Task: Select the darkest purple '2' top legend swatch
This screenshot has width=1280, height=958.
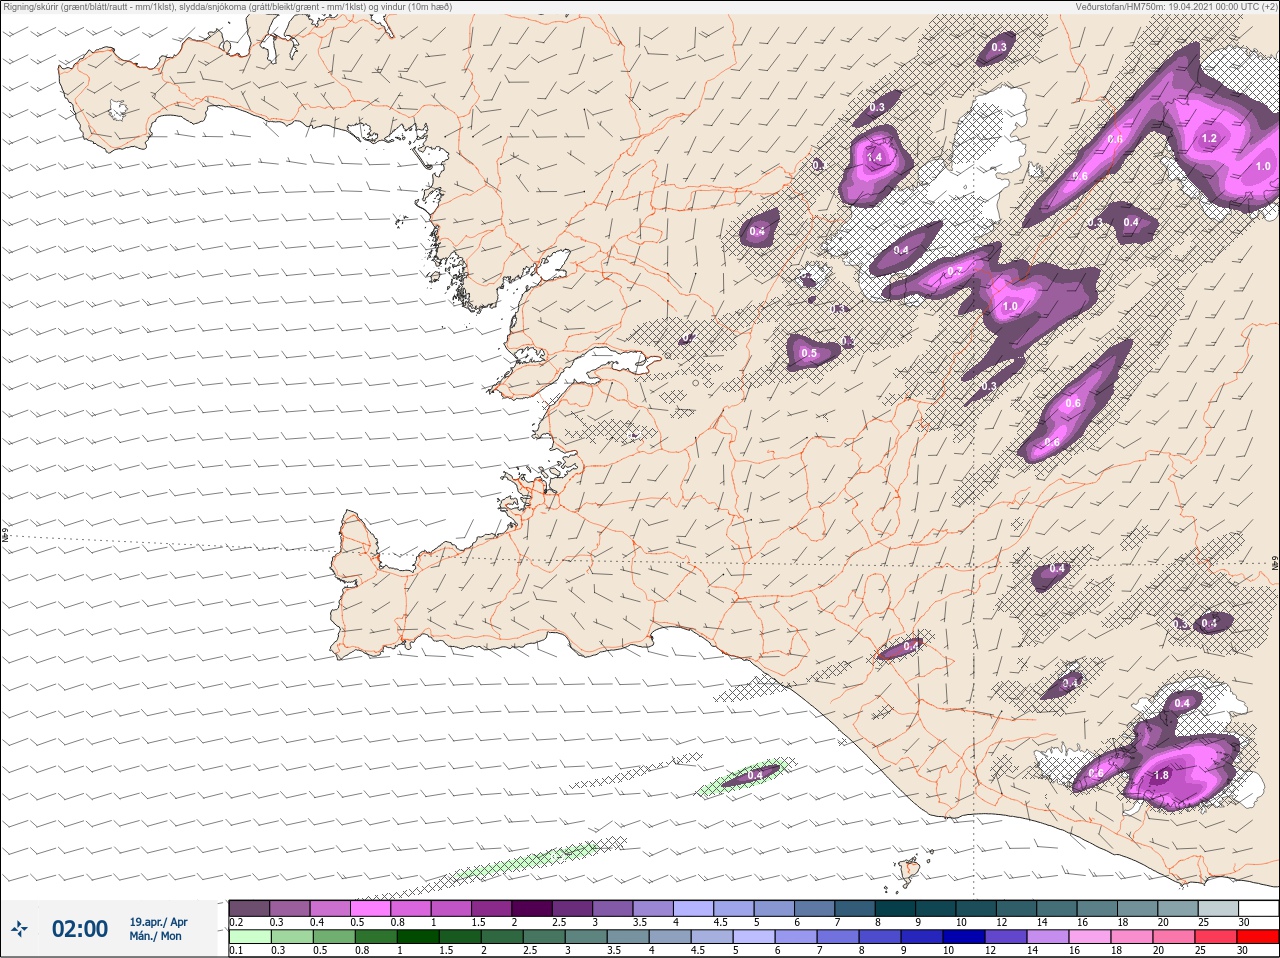Action: [x=532, y=908]
